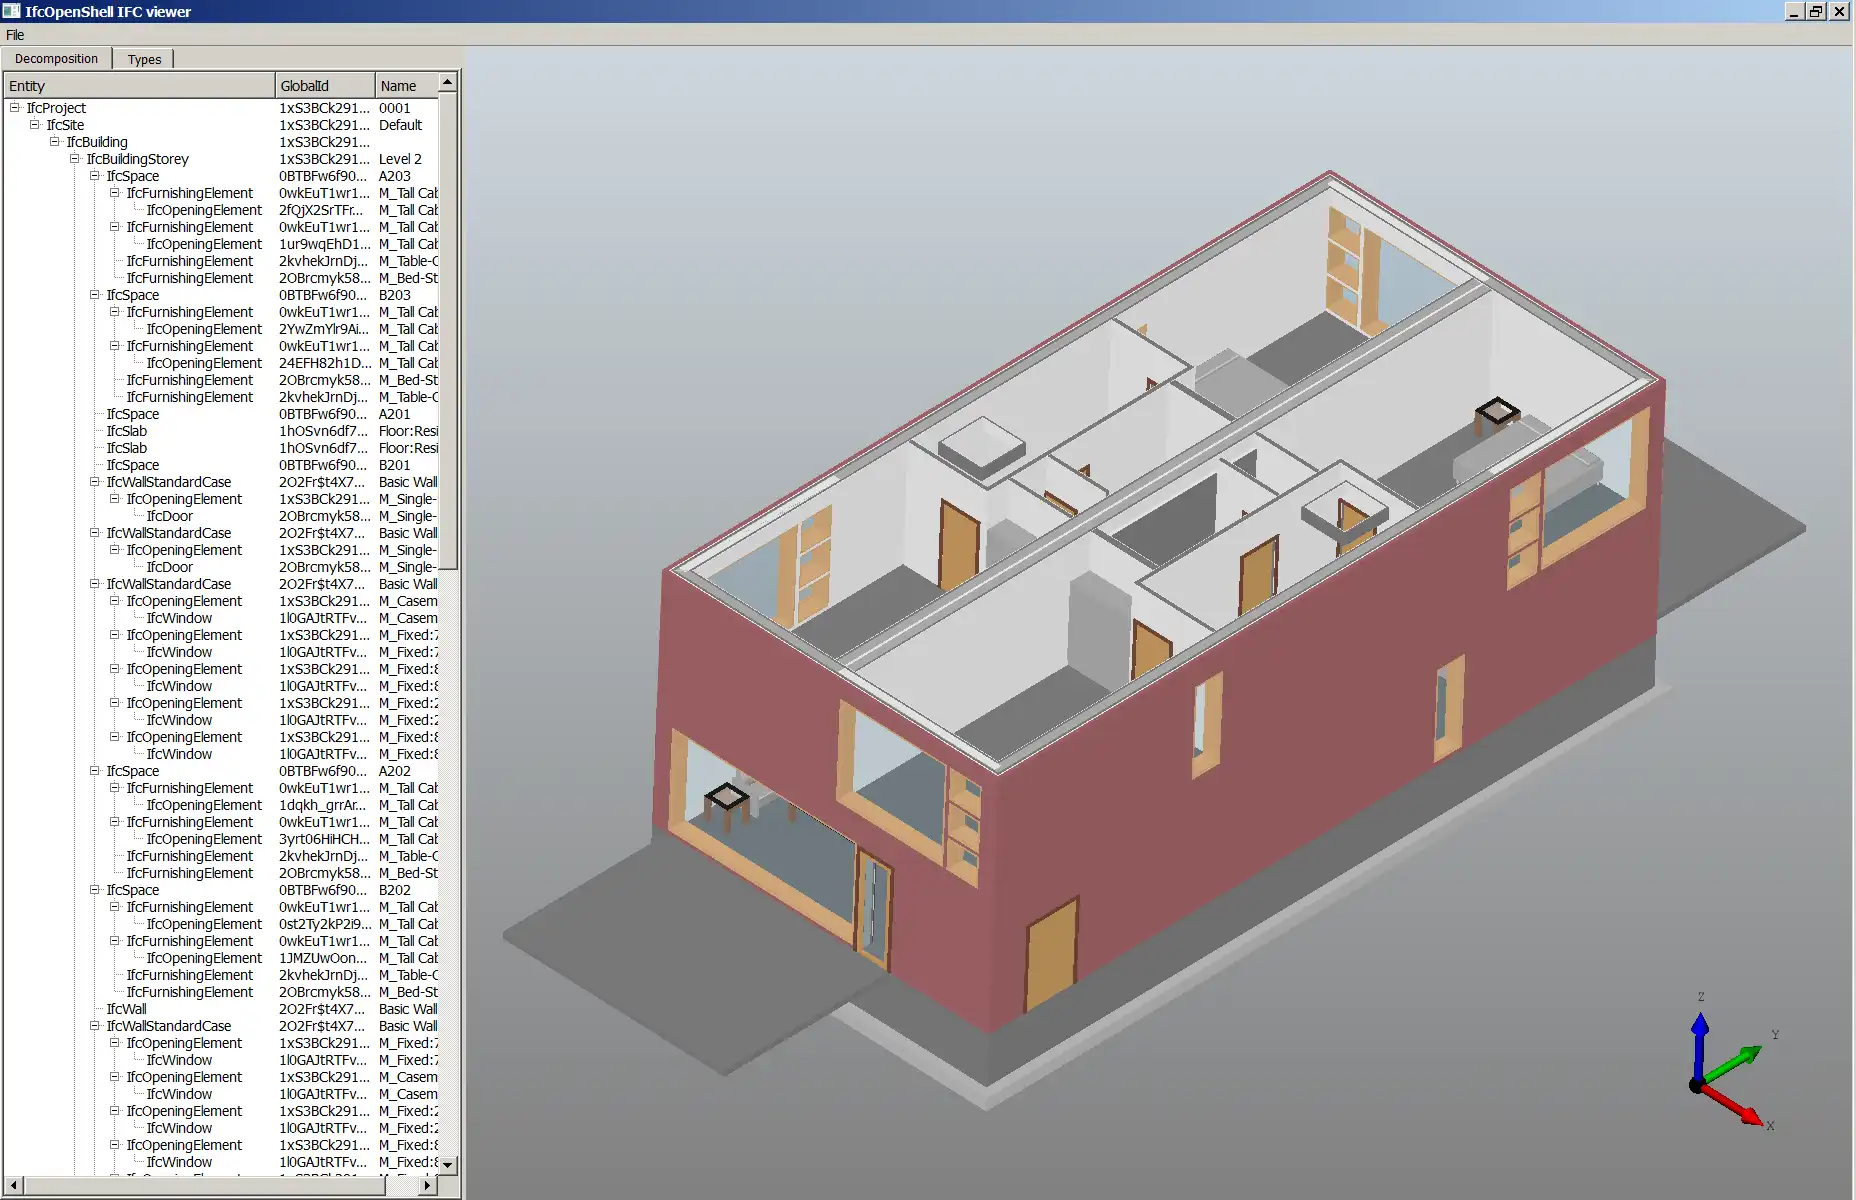
Task: Click the horizontal scroll left arrow
Action: 13,1185
